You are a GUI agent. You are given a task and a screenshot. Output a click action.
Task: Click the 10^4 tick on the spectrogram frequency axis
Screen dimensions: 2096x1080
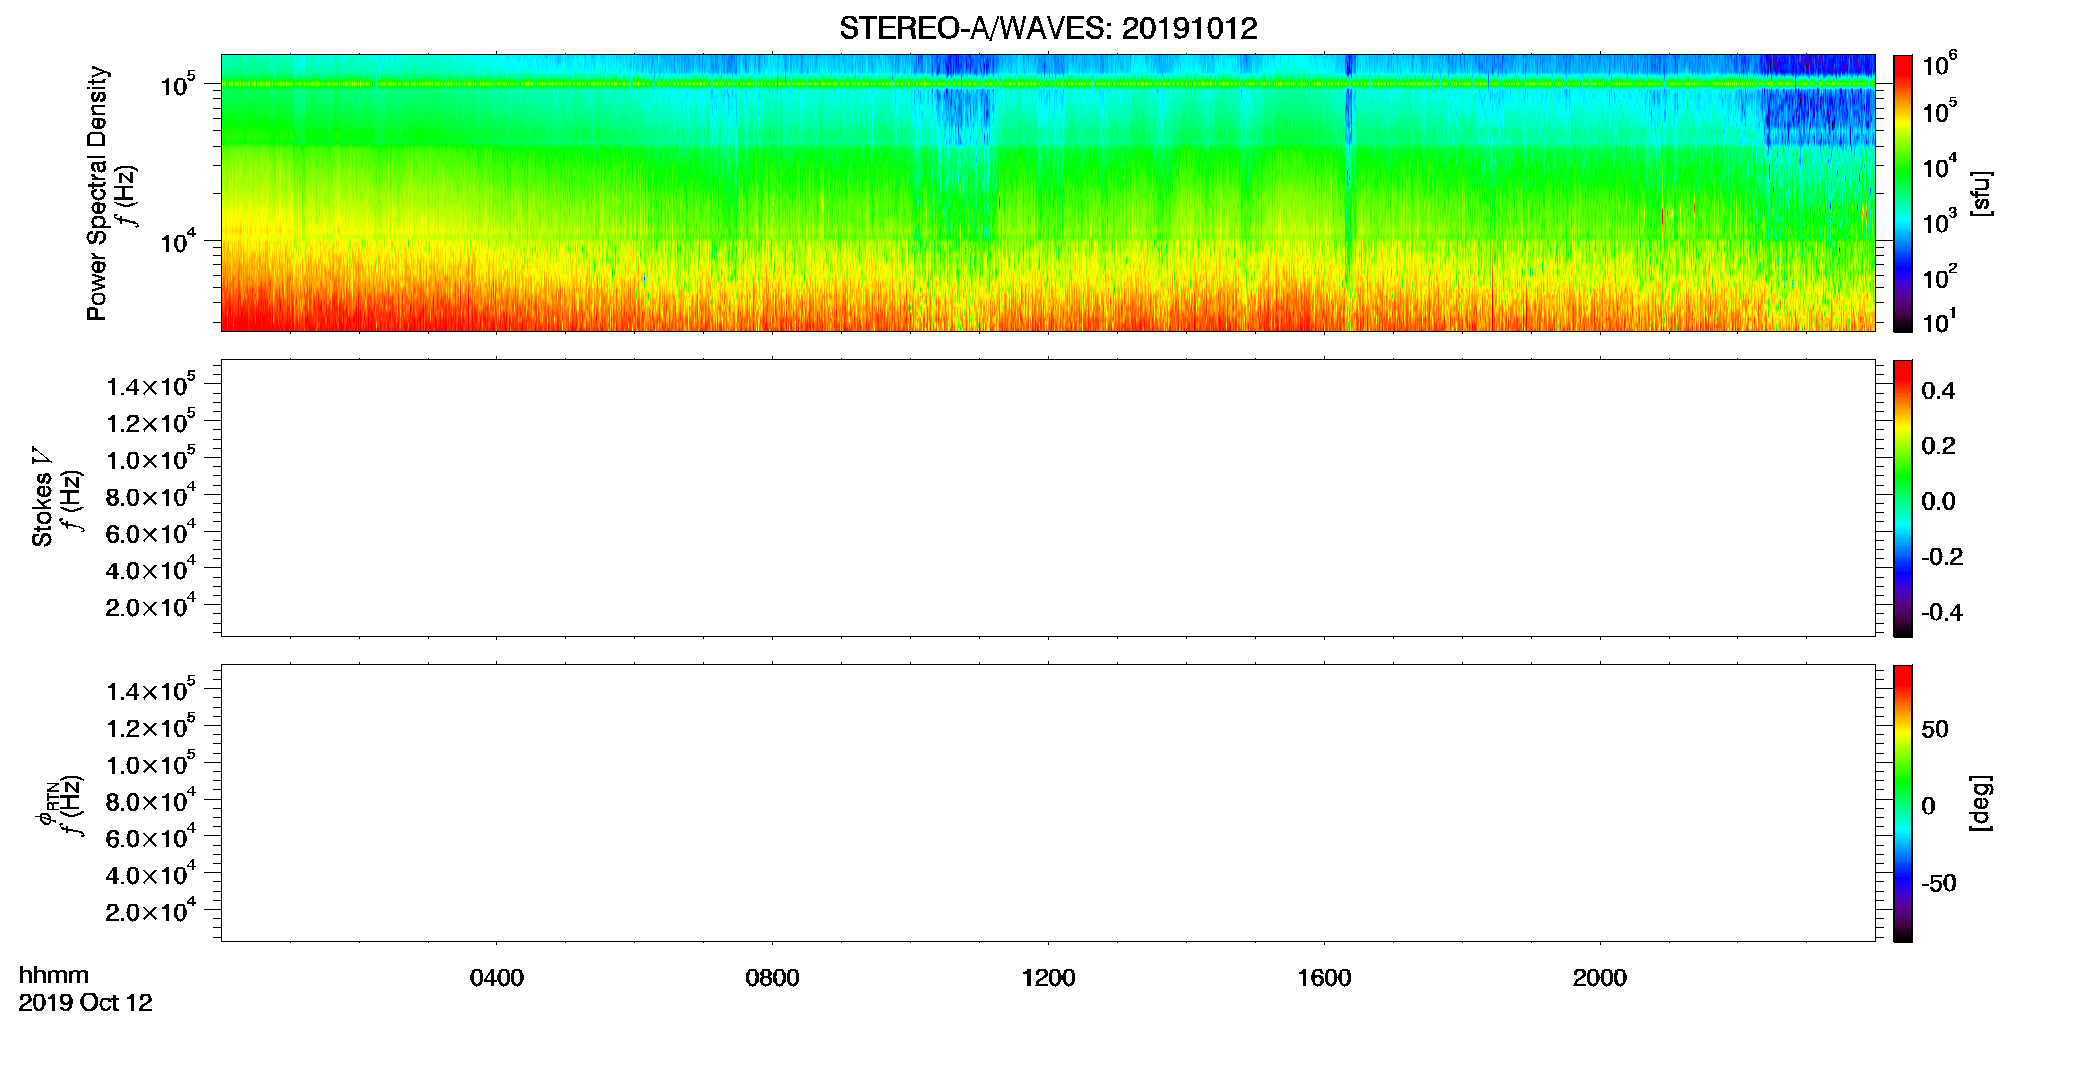tap(178, 240)
